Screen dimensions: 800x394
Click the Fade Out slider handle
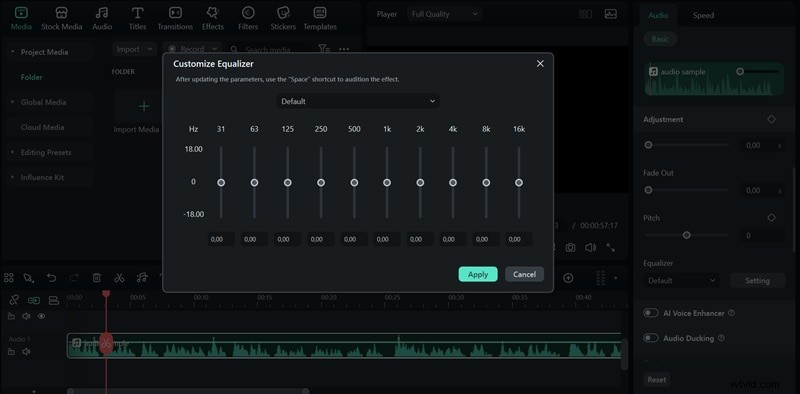click(x=648, y=190)
